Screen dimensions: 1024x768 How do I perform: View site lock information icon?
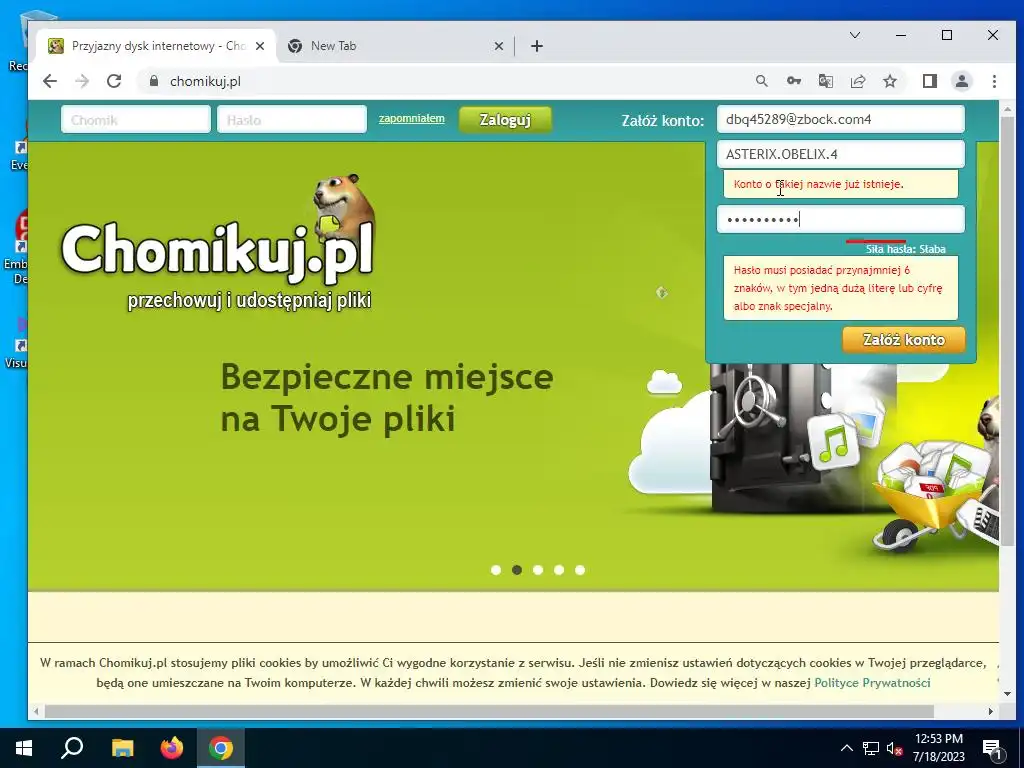point(154,81)
